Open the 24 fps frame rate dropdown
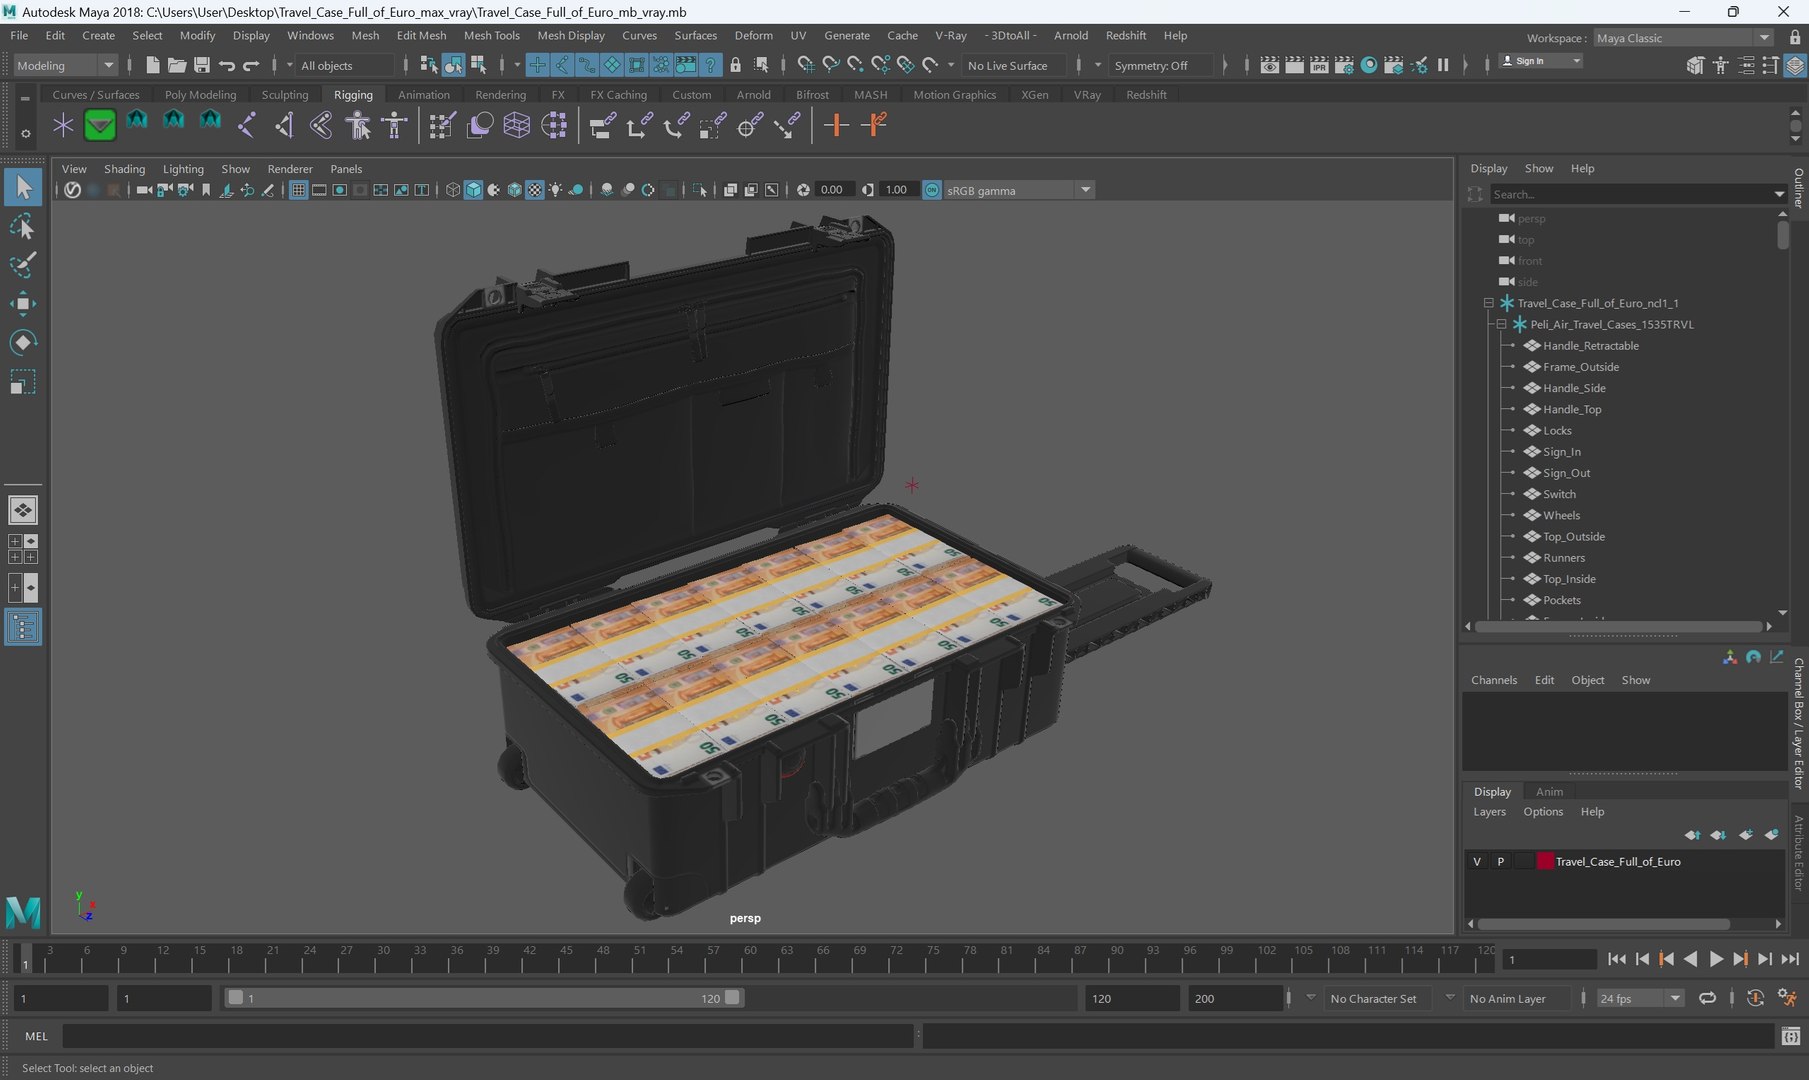 point(1640,998)
